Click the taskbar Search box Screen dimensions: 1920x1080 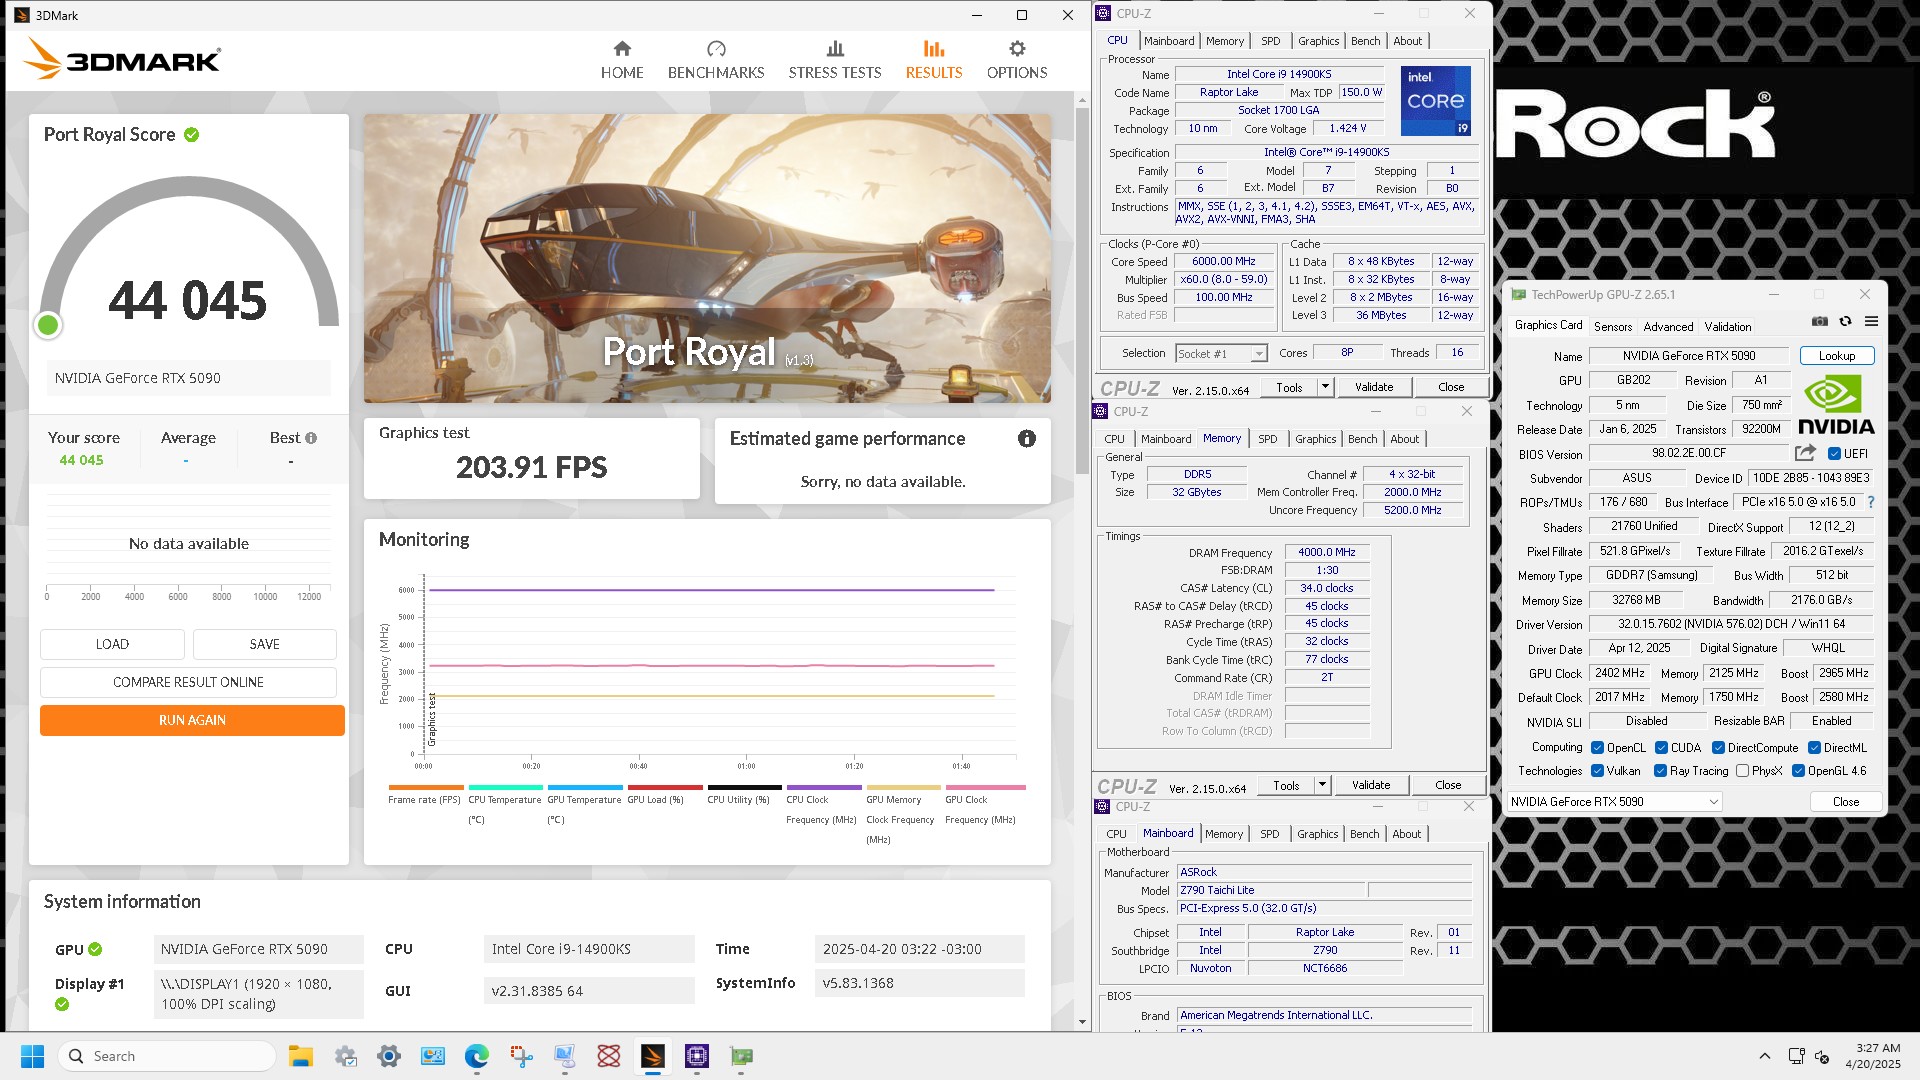[167, 1056]
